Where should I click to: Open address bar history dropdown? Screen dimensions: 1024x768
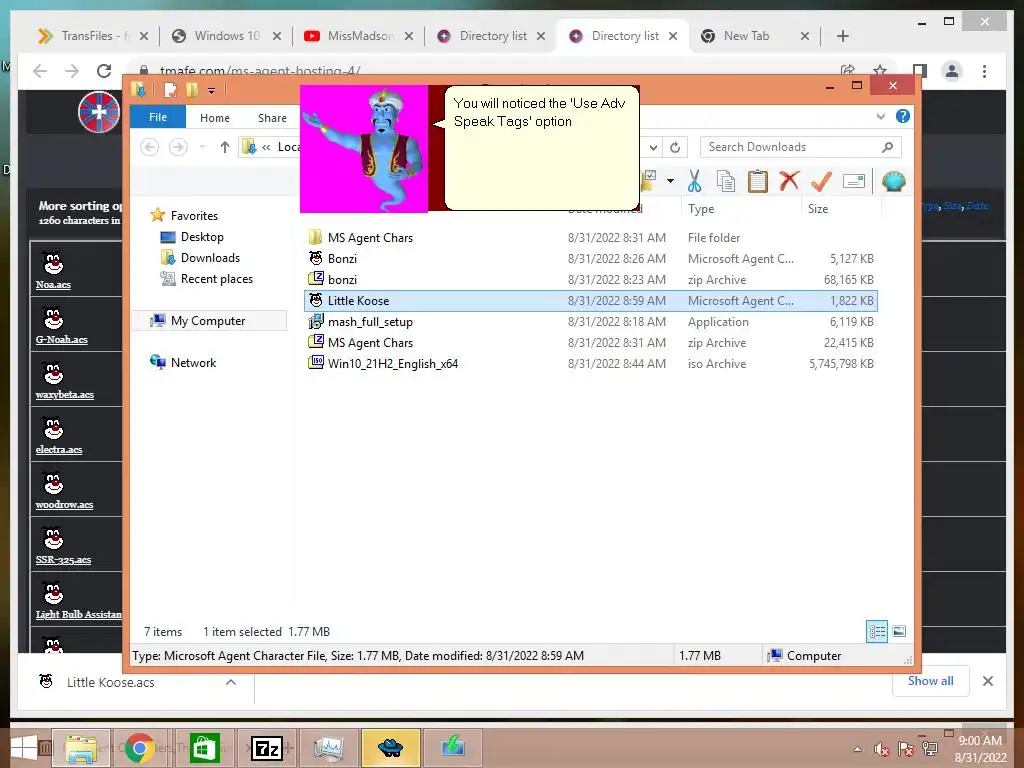(653, 148)
